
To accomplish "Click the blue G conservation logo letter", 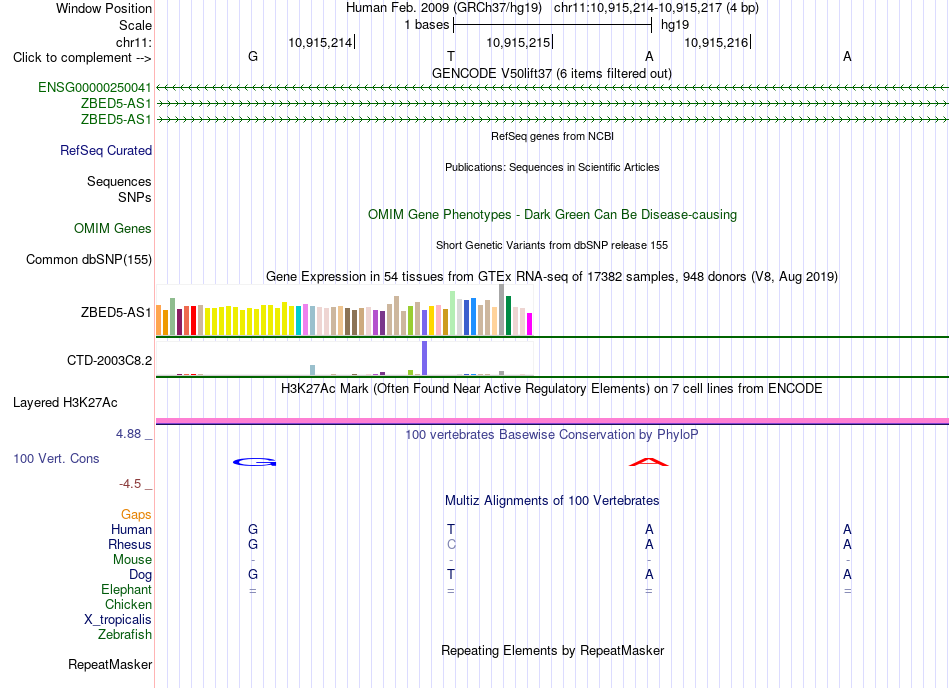I will (x=254, y=462).
